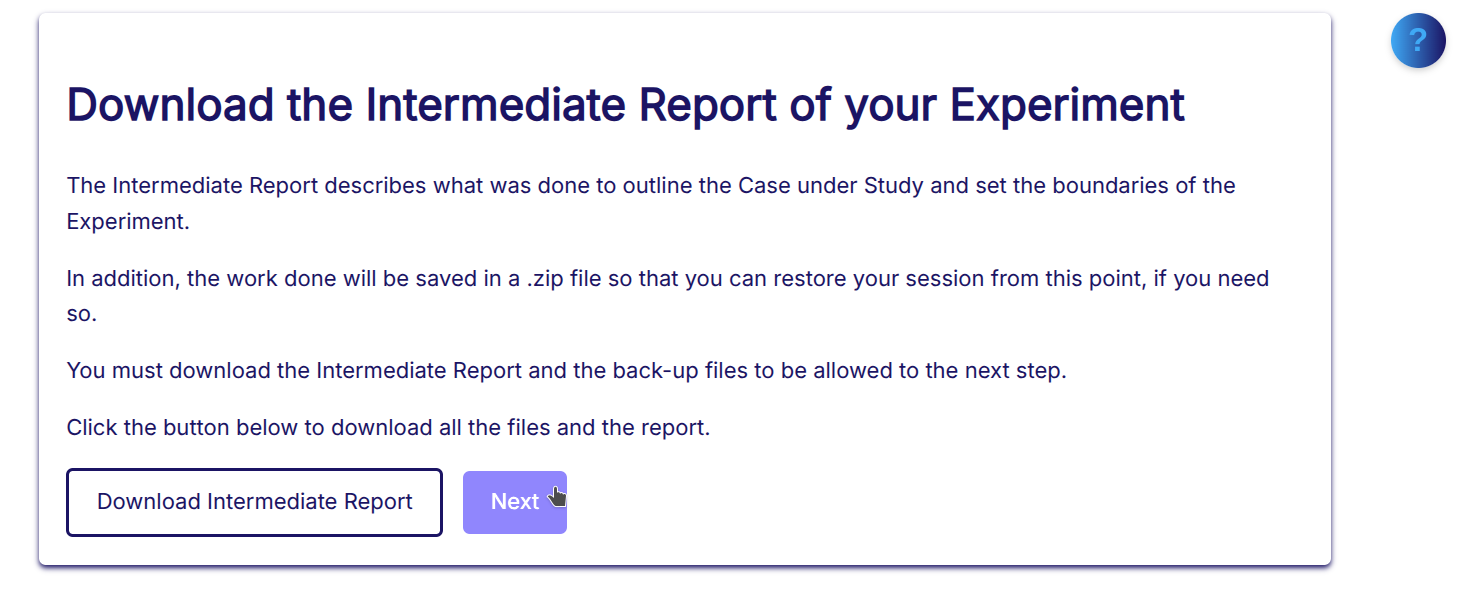Click the heading Download the Intermediate Report
Screen dimensions: 1463x611
(x=624, y=103)
